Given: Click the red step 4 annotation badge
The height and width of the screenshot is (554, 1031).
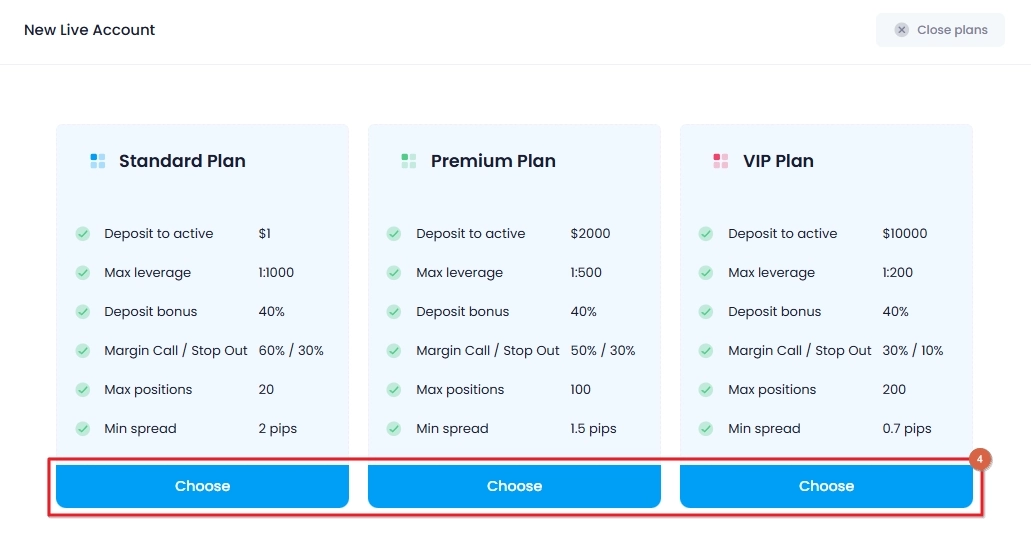Looking at the screenshot, I should [980, 459].
